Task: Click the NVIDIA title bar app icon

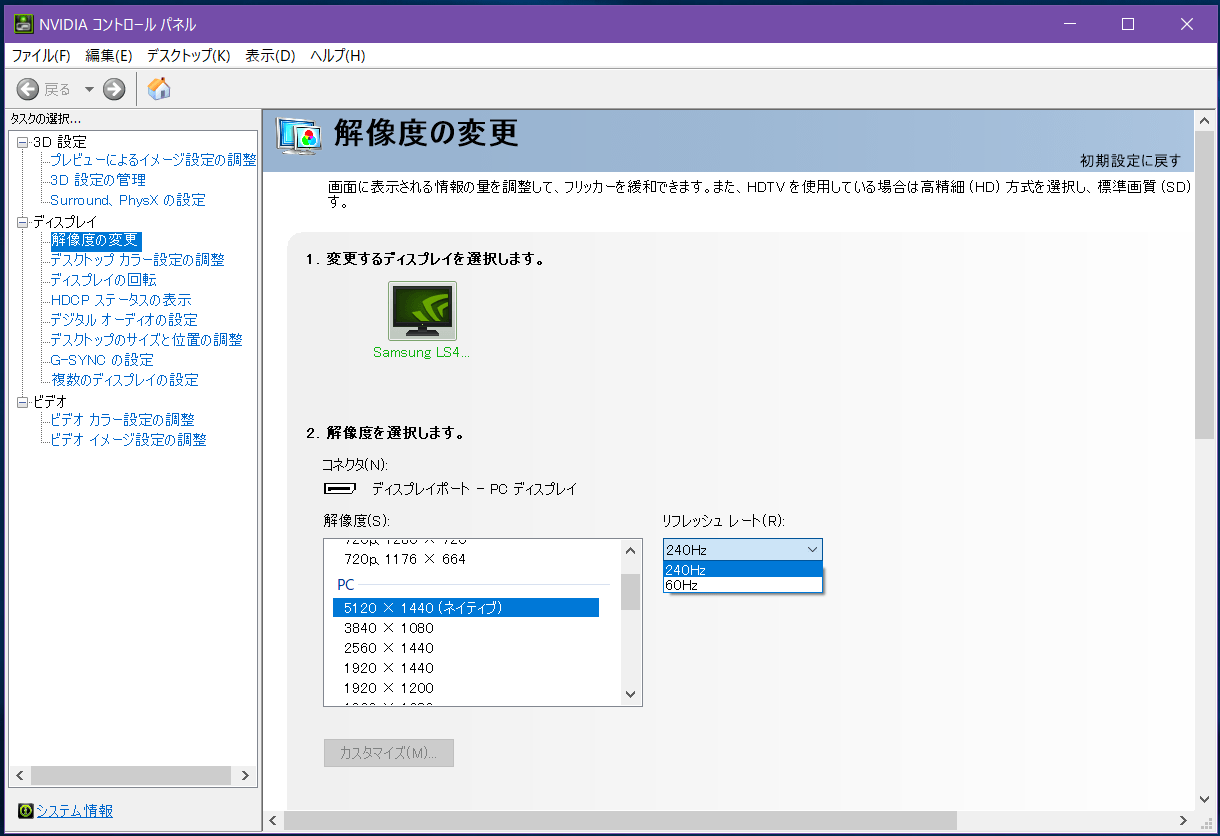Action: pyautogui.click(x=24, y=24)
